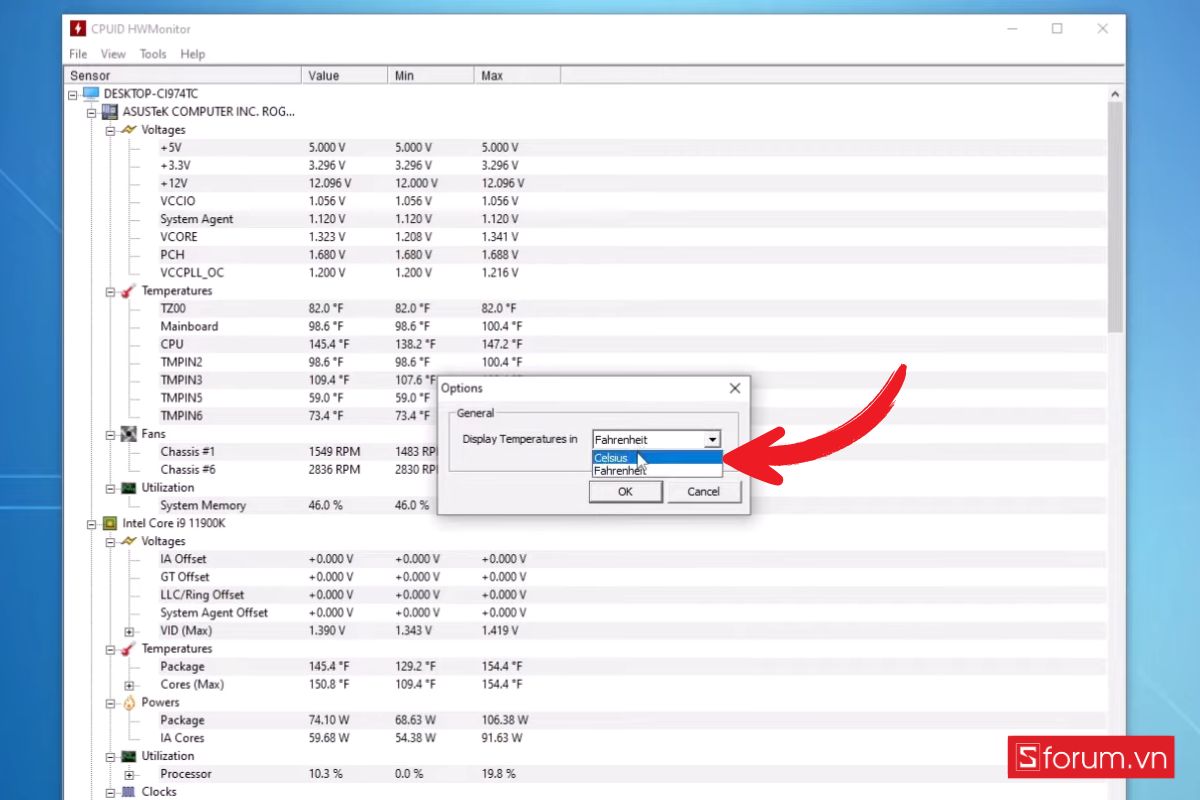
Task: Select the Mainboard temperature row
Action: [586, 326]
